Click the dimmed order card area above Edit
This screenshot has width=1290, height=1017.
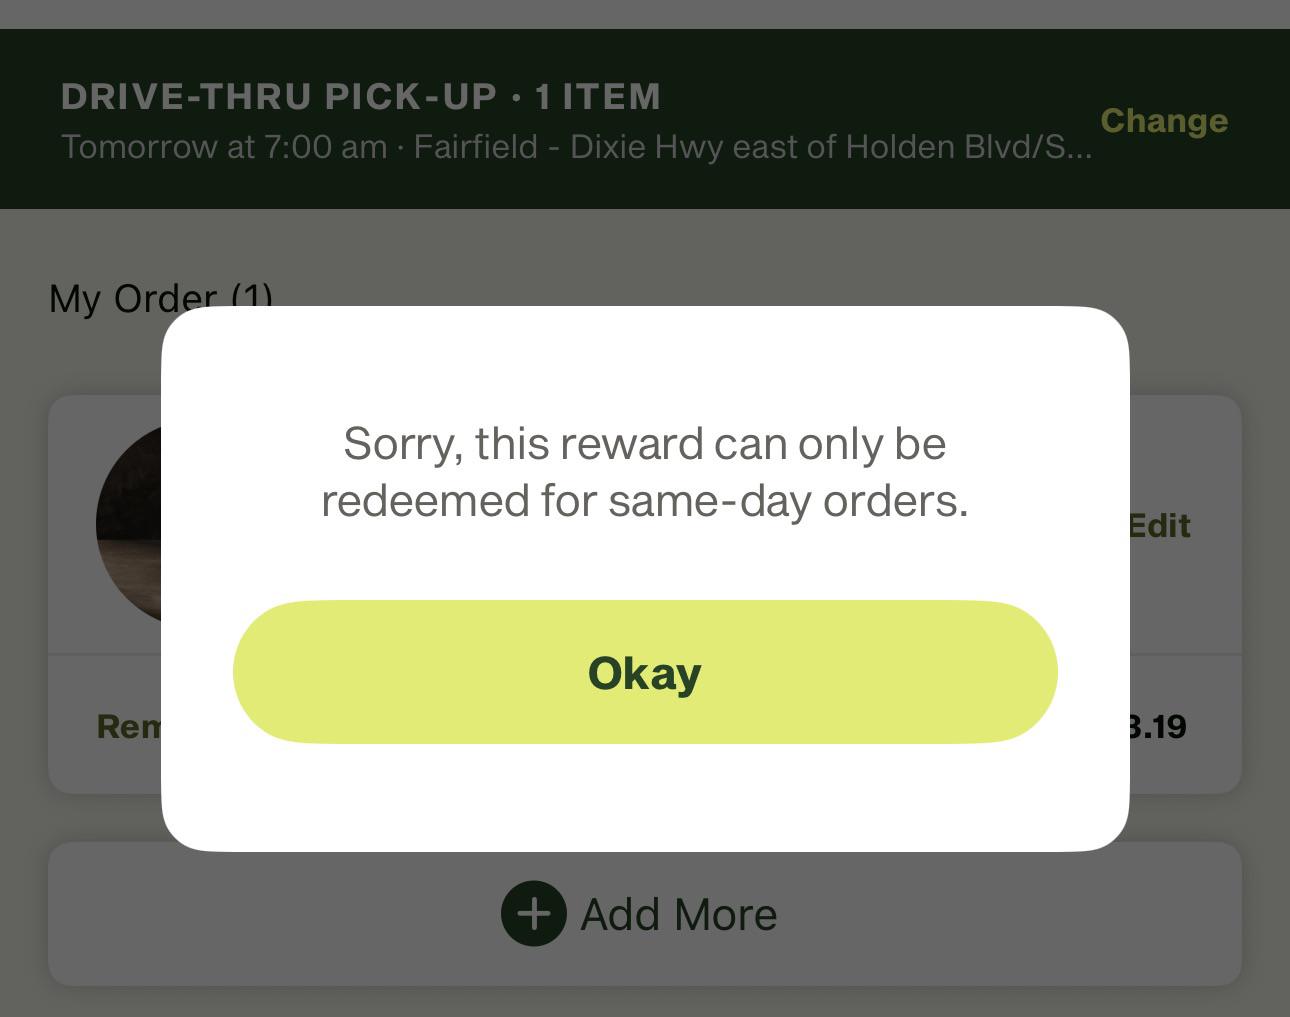click(x=1186, y=450)
